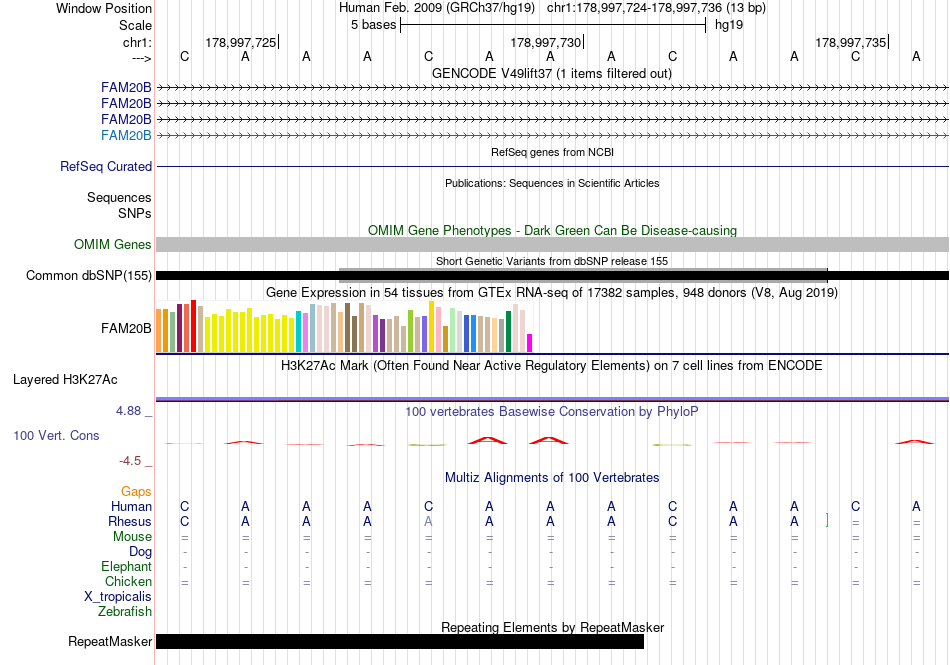Open the OMIM Gene Phenotypes track title
Screen dimensions: 950x665
552,231
